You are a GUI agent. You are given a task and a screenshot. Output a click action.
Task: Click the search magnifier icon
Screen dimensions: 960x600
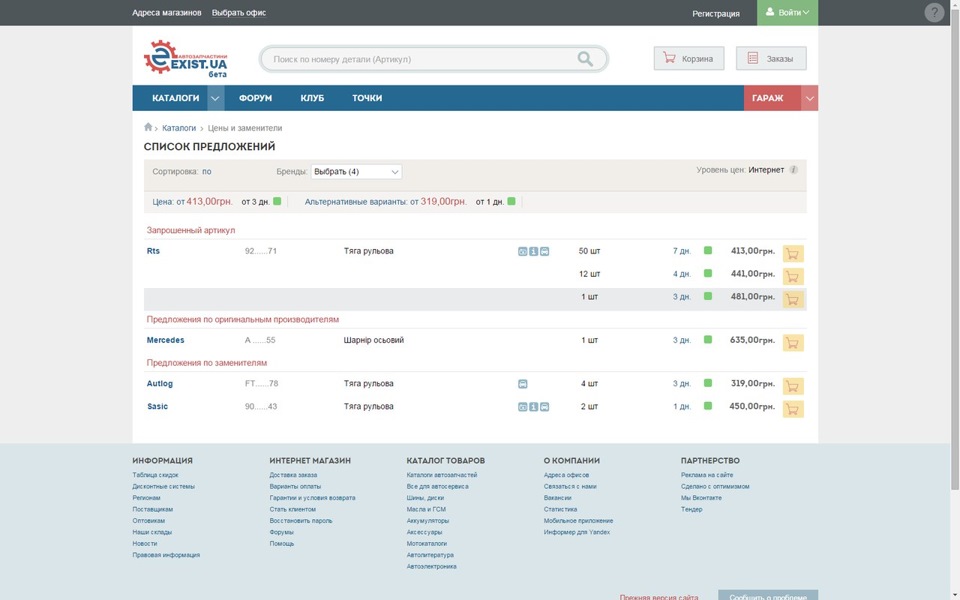(x=585, y=59)
